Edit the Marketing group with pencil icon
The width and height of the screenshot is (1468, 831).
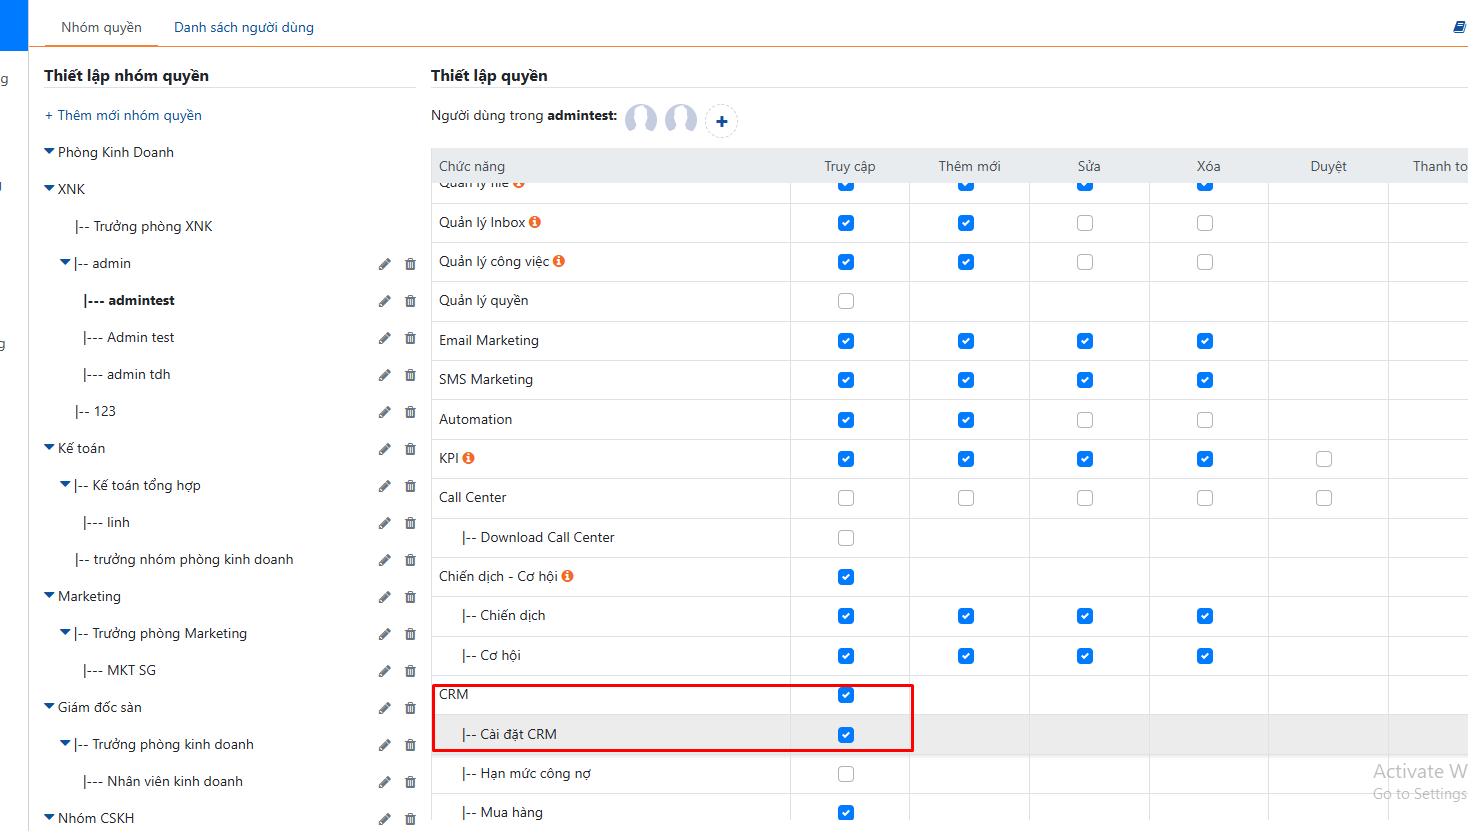384,597
